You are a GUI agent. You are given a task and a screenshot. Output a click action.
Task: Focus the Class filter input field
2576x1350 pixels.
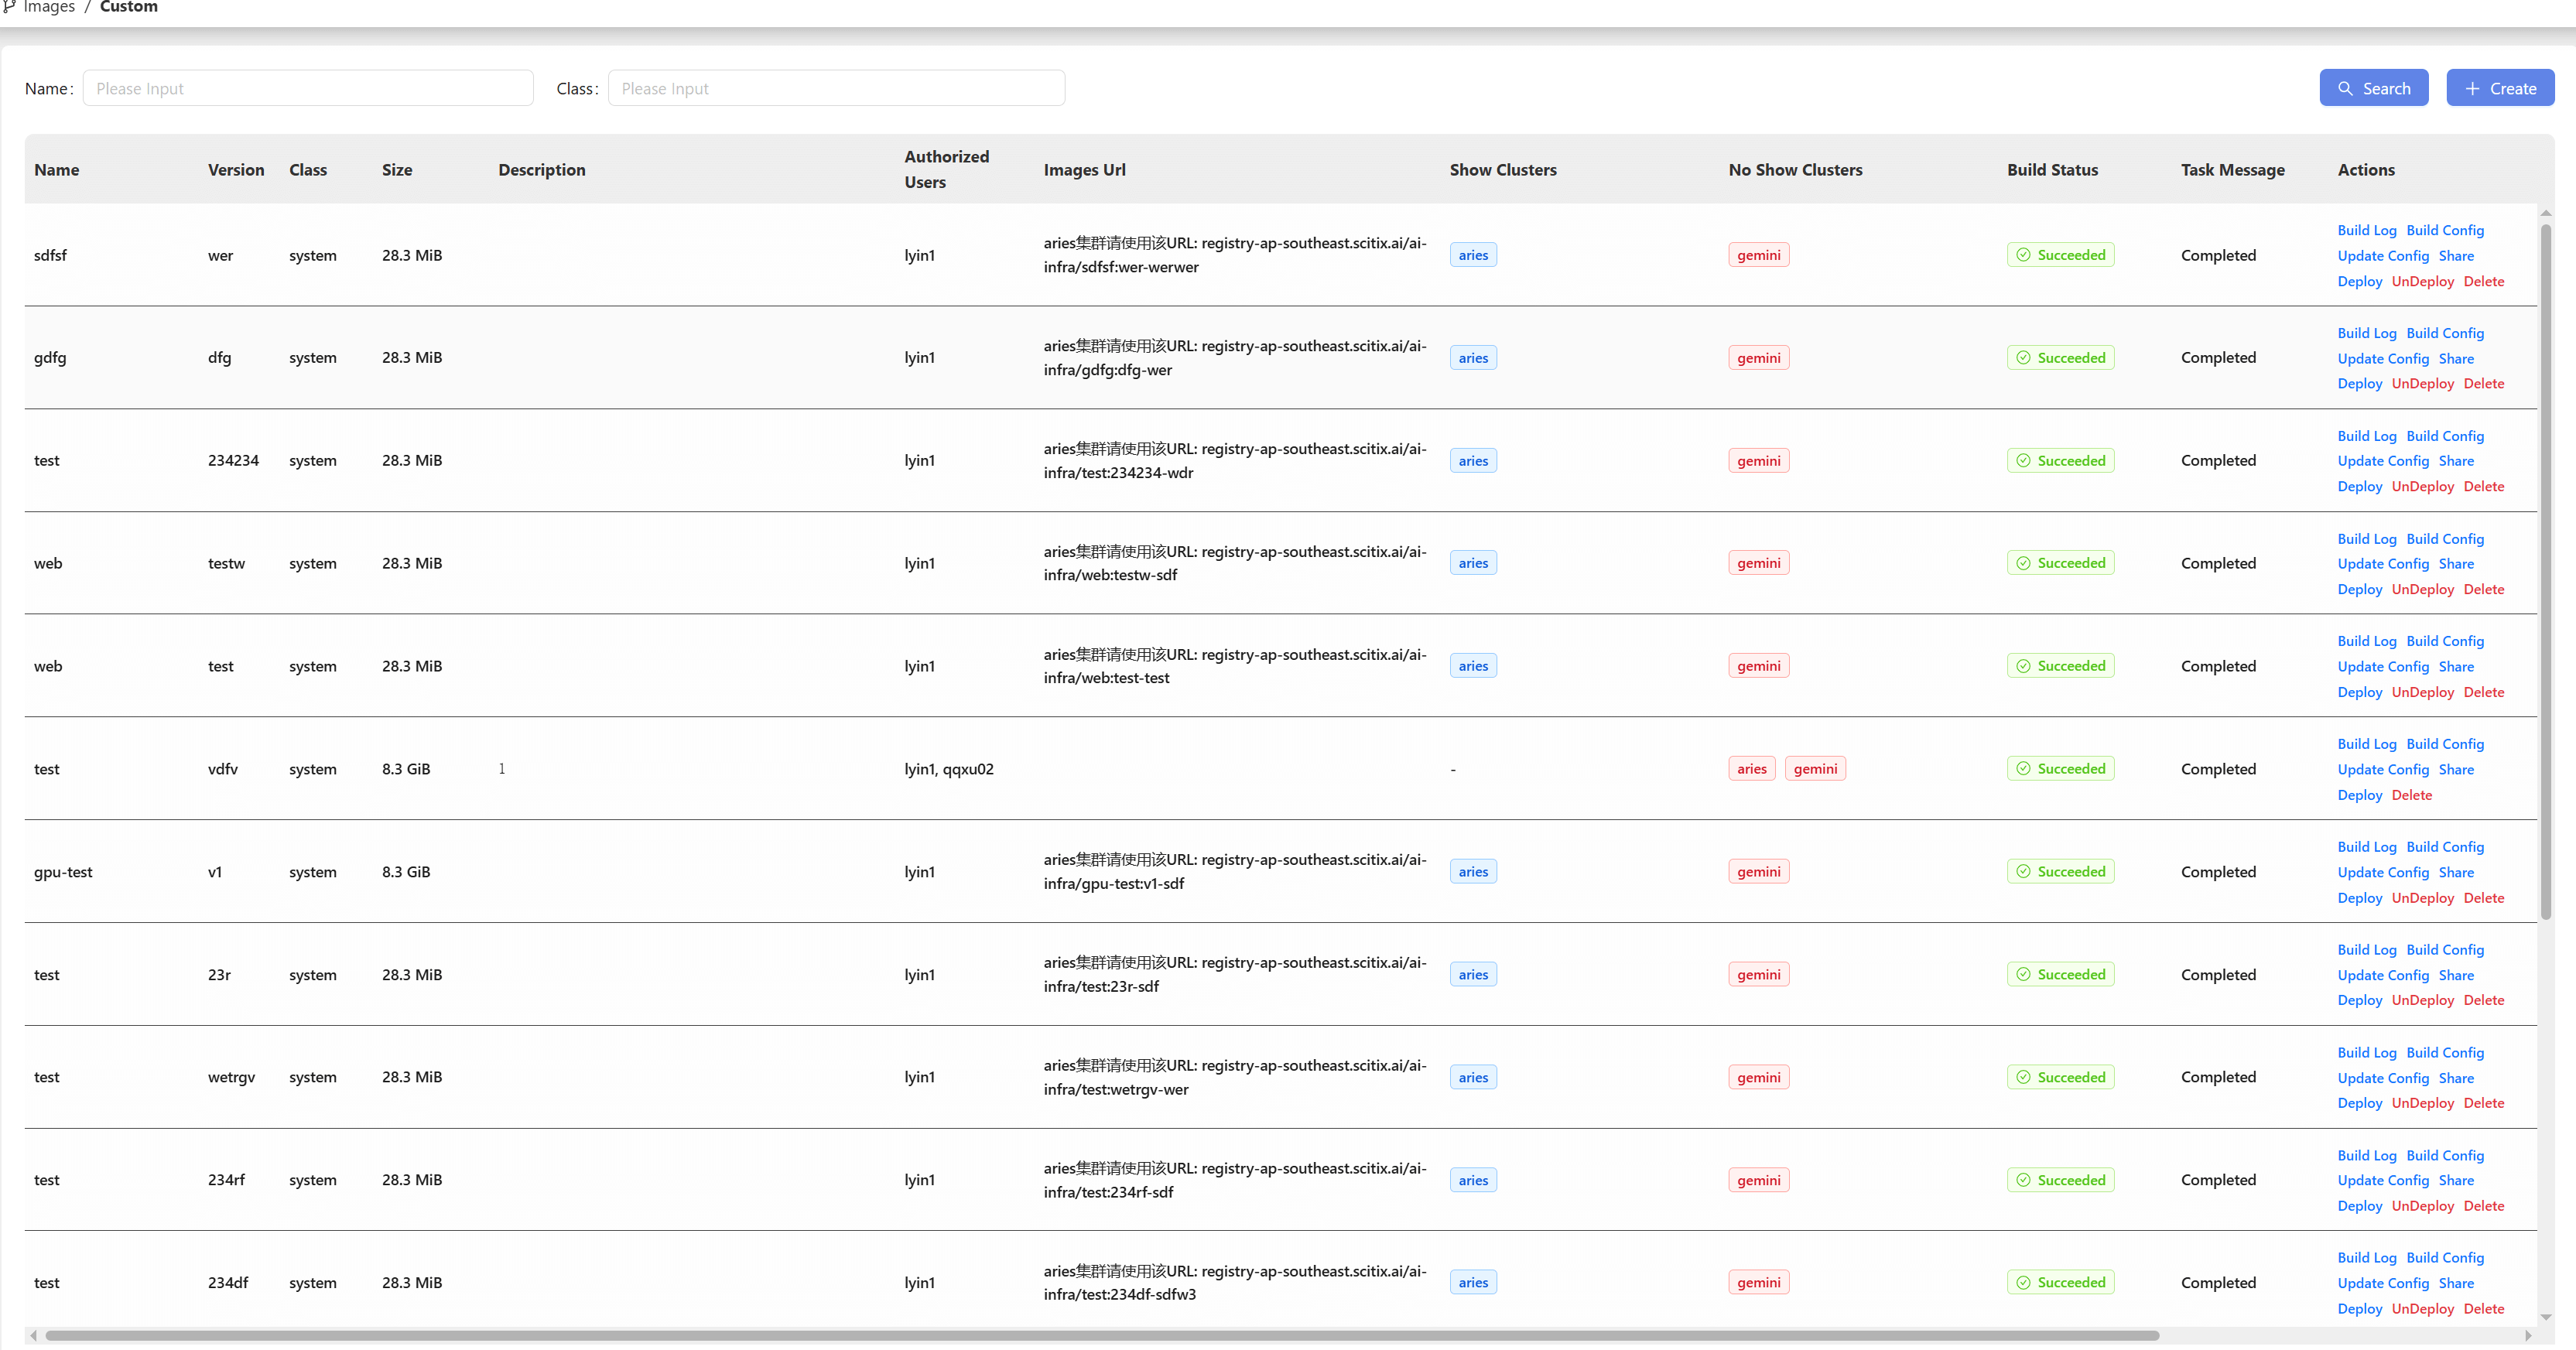(x=836, y=88)
